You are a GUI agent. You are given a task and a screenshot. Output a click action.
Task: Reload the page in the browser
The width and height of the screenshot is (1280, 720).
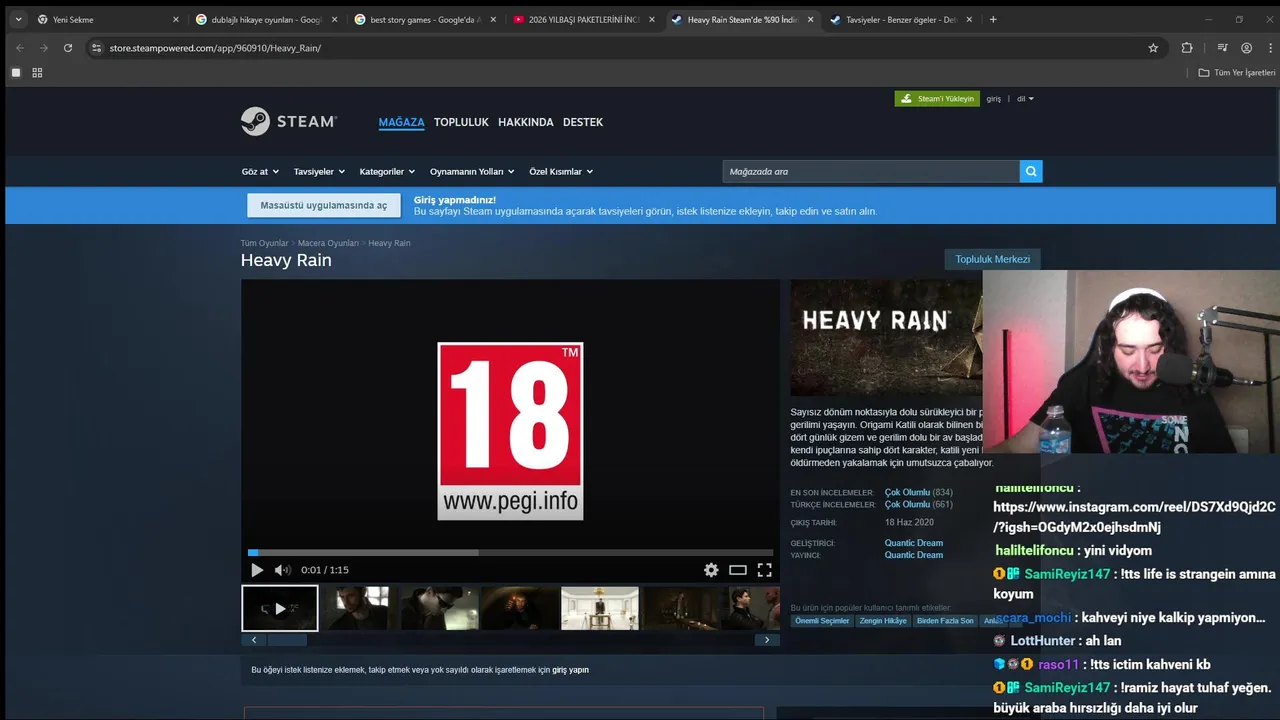pos(68,47)
